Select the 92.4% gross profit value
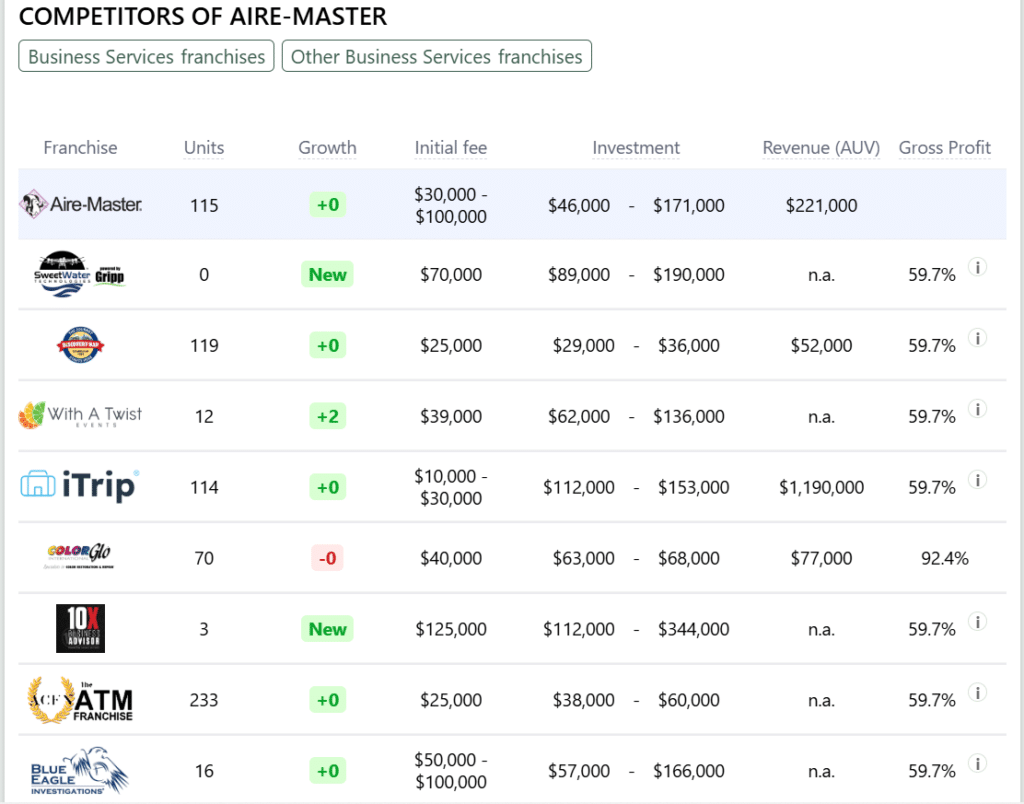 944,558
